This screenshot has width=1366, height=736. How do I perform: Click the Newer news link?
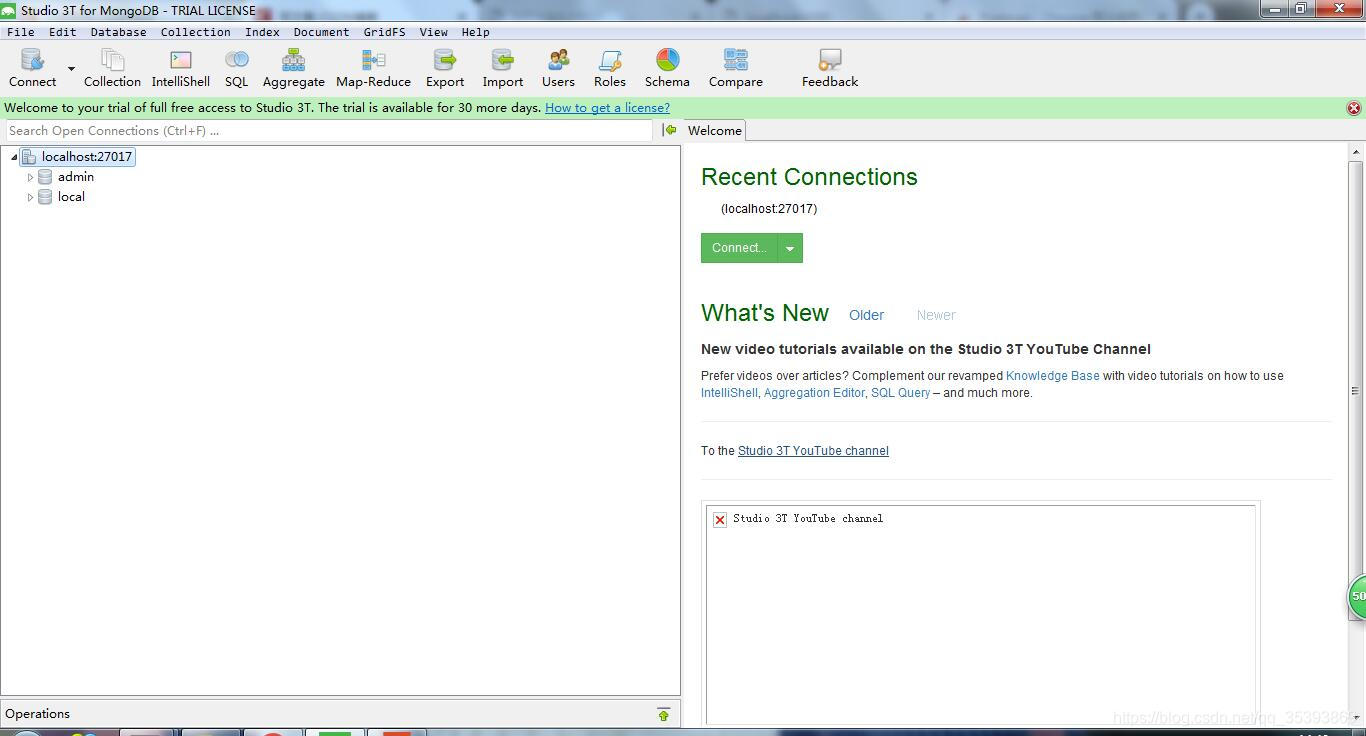click(936, 315)
